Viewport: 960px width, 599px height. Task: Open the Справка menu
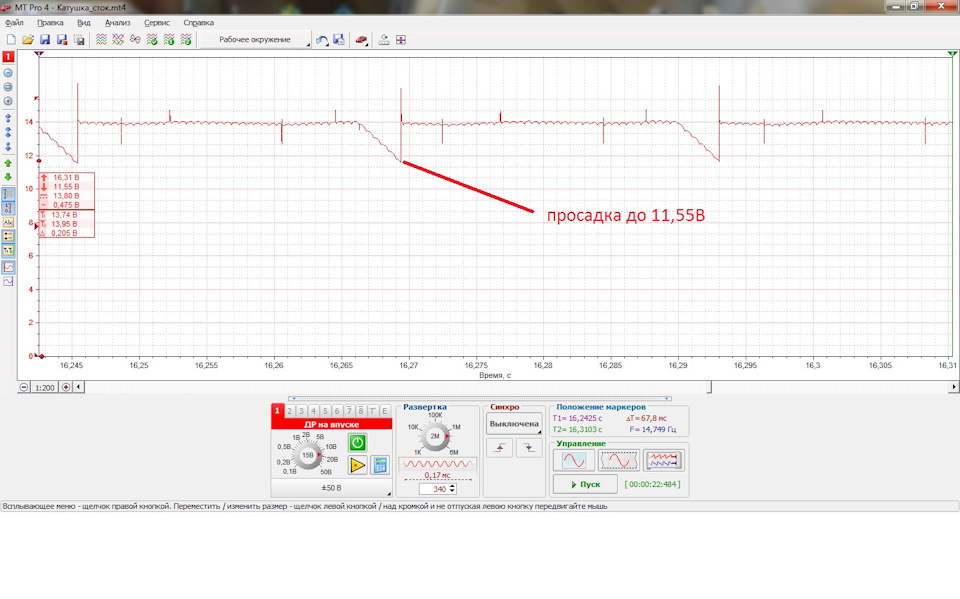pyautogui.click(x=198, y=23)
